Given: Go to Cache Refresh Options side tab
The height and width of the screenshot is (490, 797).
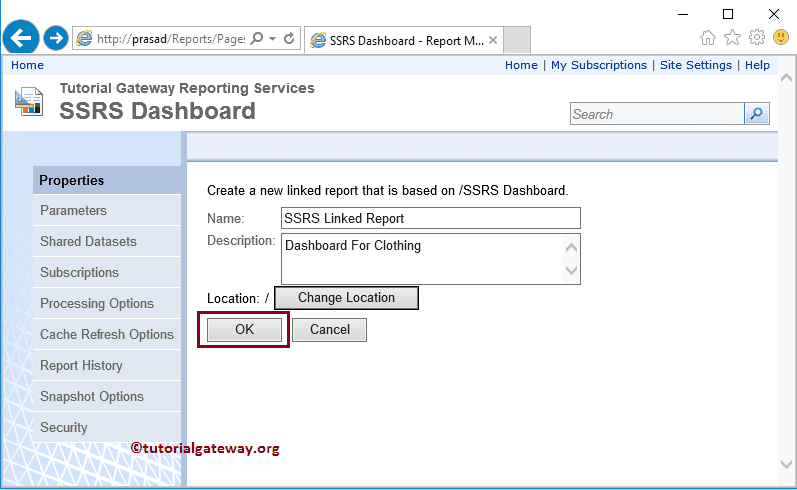Looking at the screenshot, I should tap(107, 334).
